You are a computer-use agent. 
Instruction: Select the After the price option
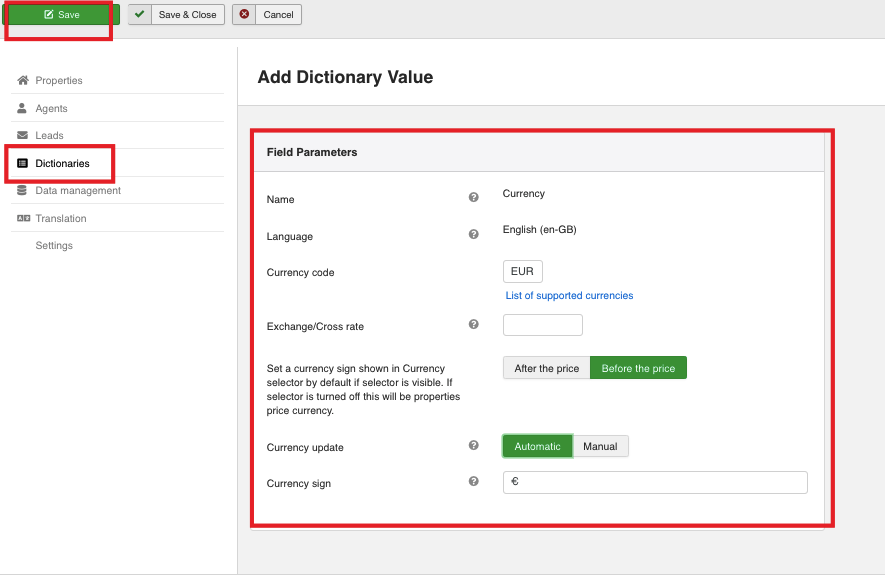tap(546, 368)
